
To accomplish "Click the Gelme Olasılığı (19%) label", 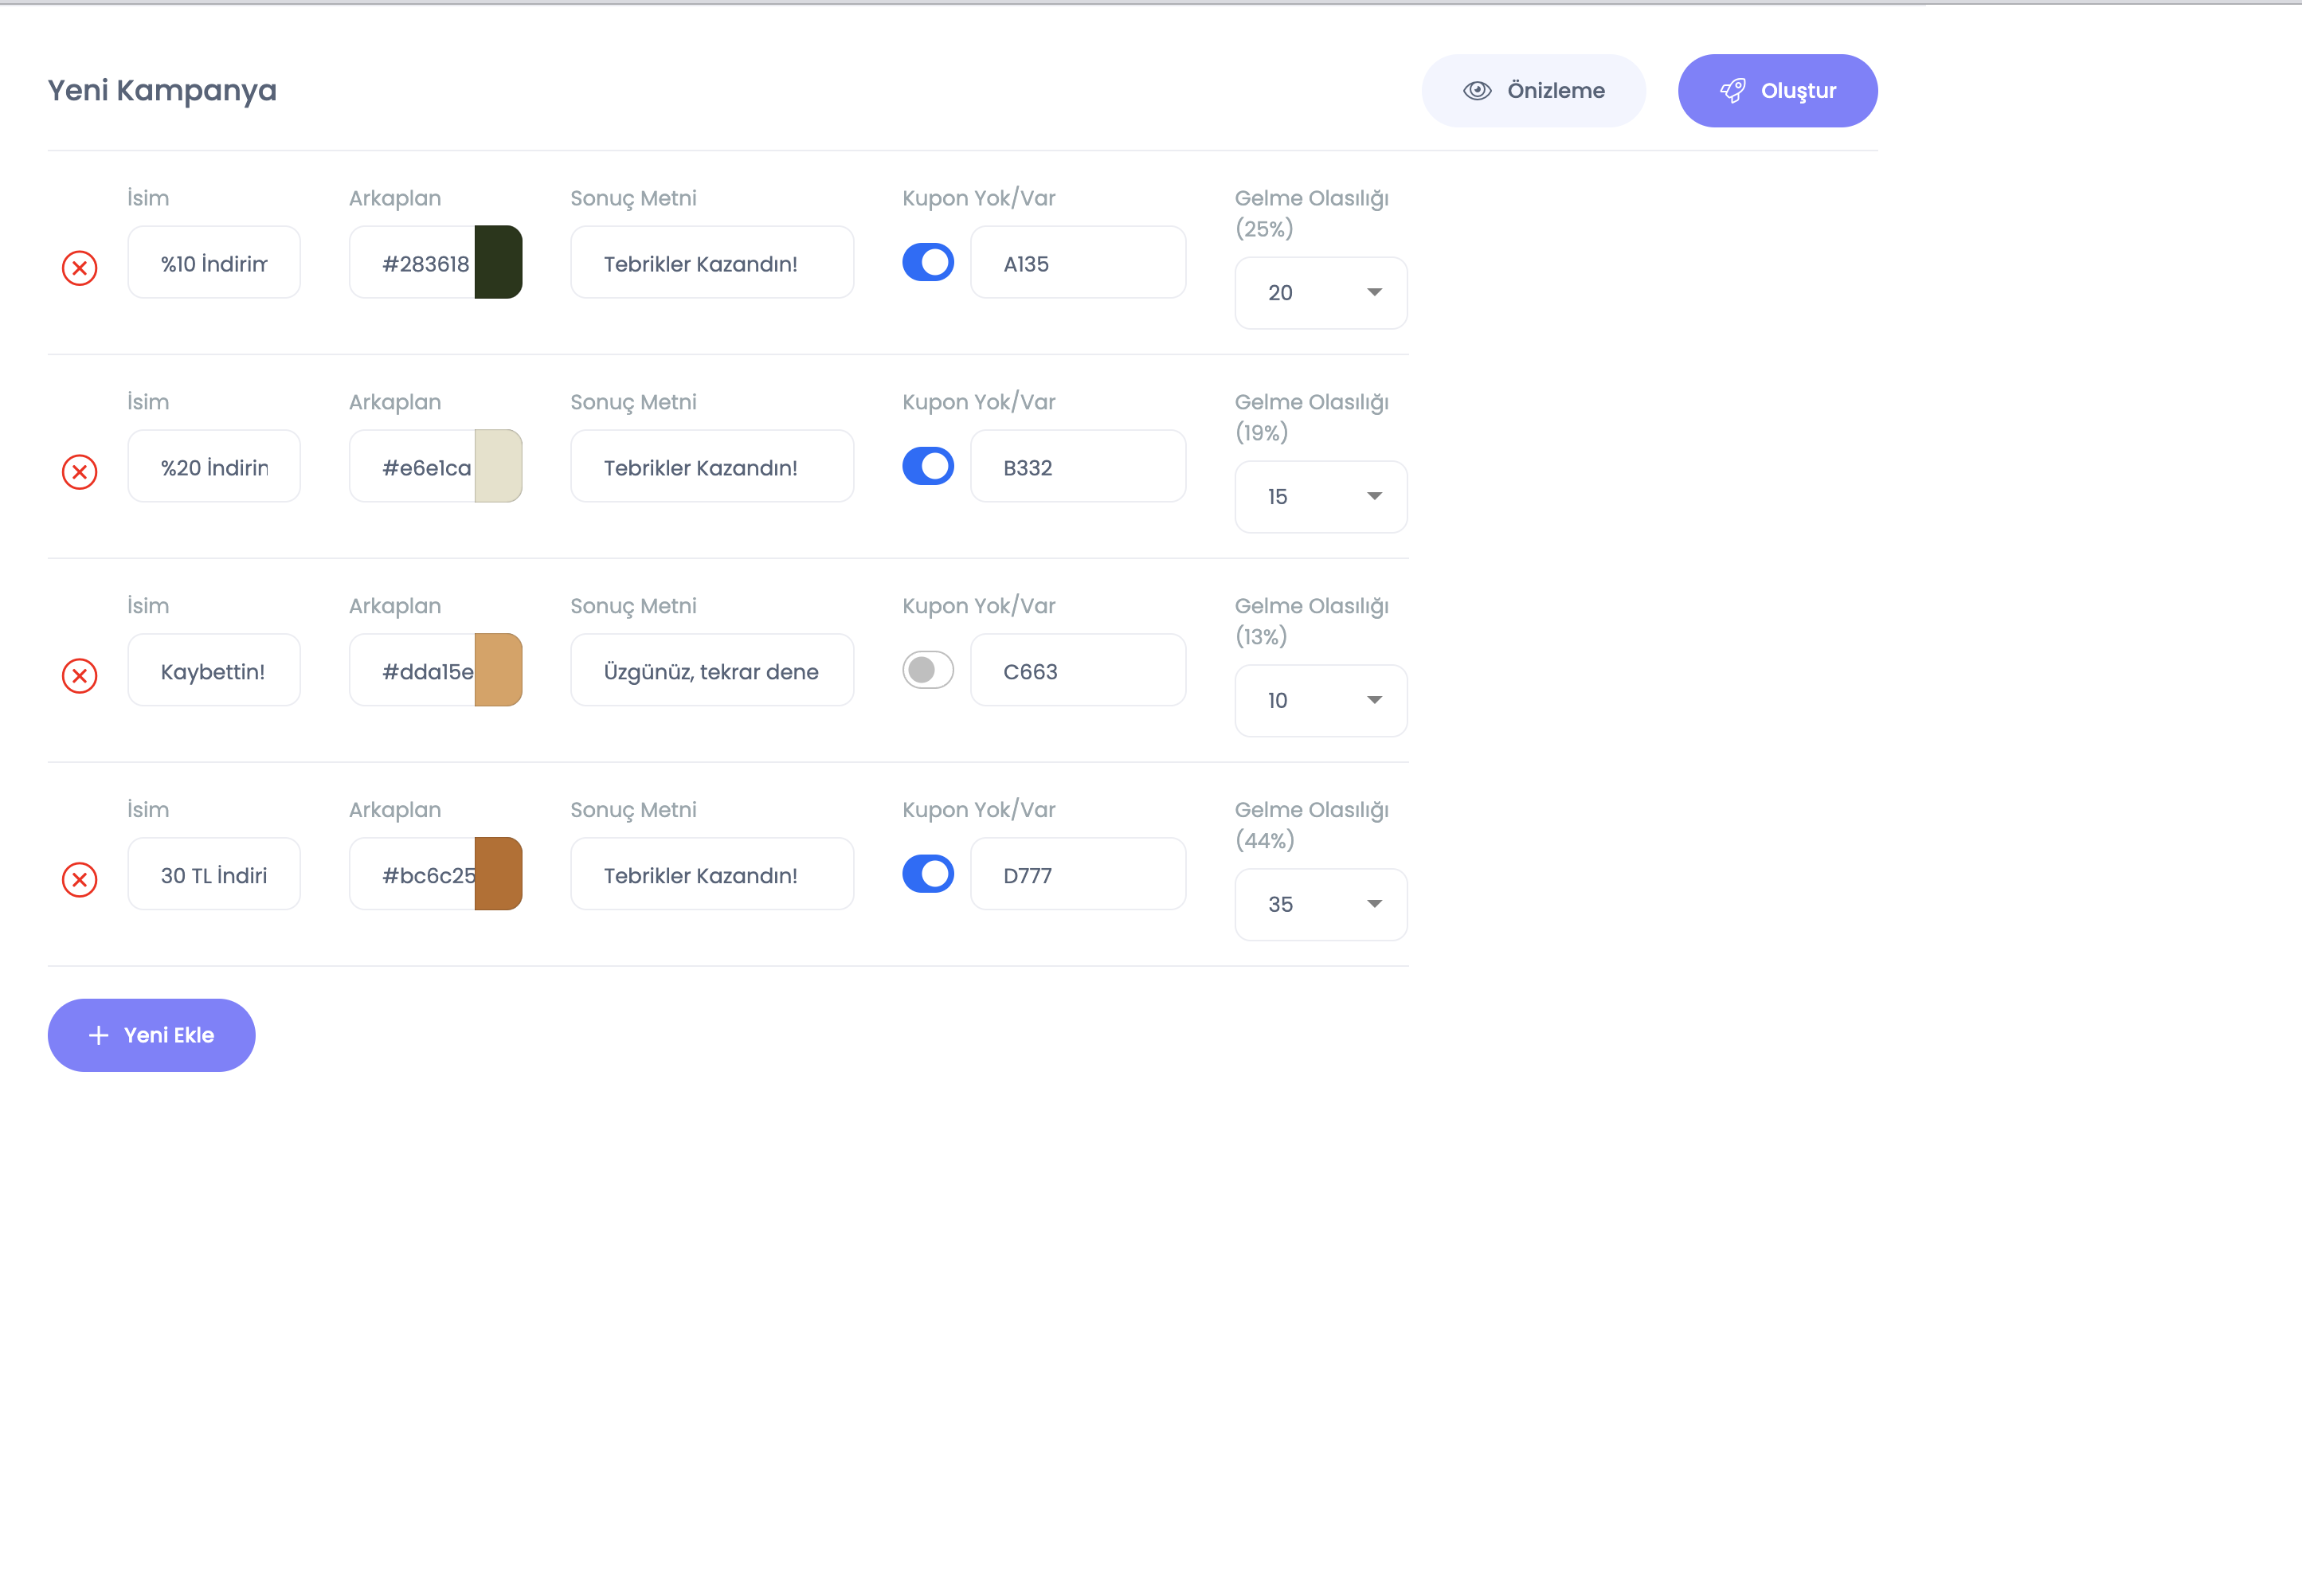I will (1312, 417).
